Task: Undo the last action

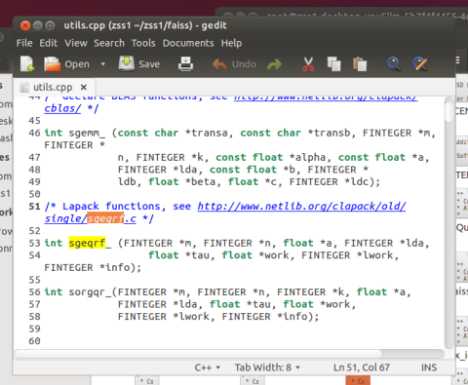Action: pos(234,64)
